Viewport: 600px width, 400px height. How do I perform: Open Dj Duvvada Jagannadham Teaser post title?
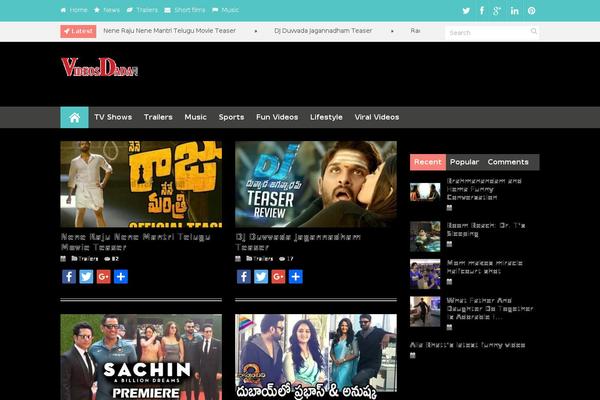coord(298,242)
